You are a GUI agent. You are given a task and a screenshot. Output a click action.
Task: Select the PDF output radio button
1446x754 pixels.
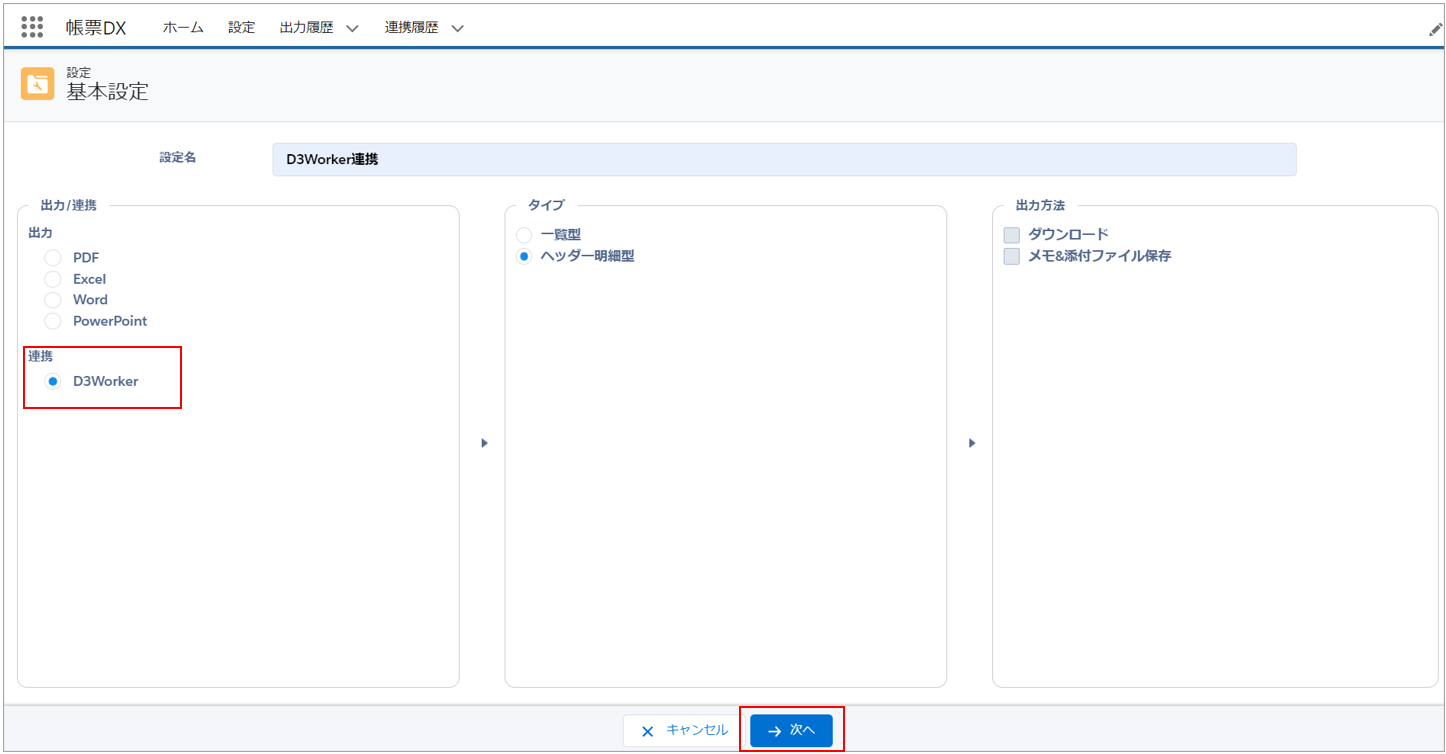click(52, 257)
